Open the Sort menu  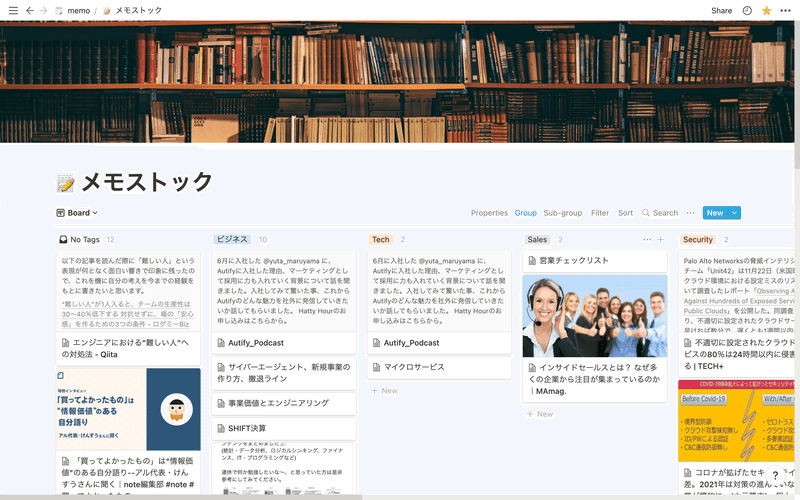[626, 213]
